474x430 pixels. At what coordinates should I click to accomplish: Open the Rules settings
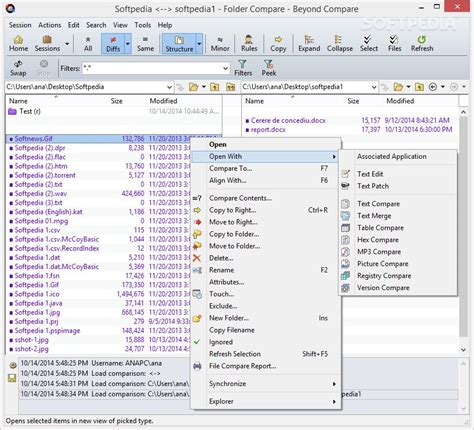249,44
